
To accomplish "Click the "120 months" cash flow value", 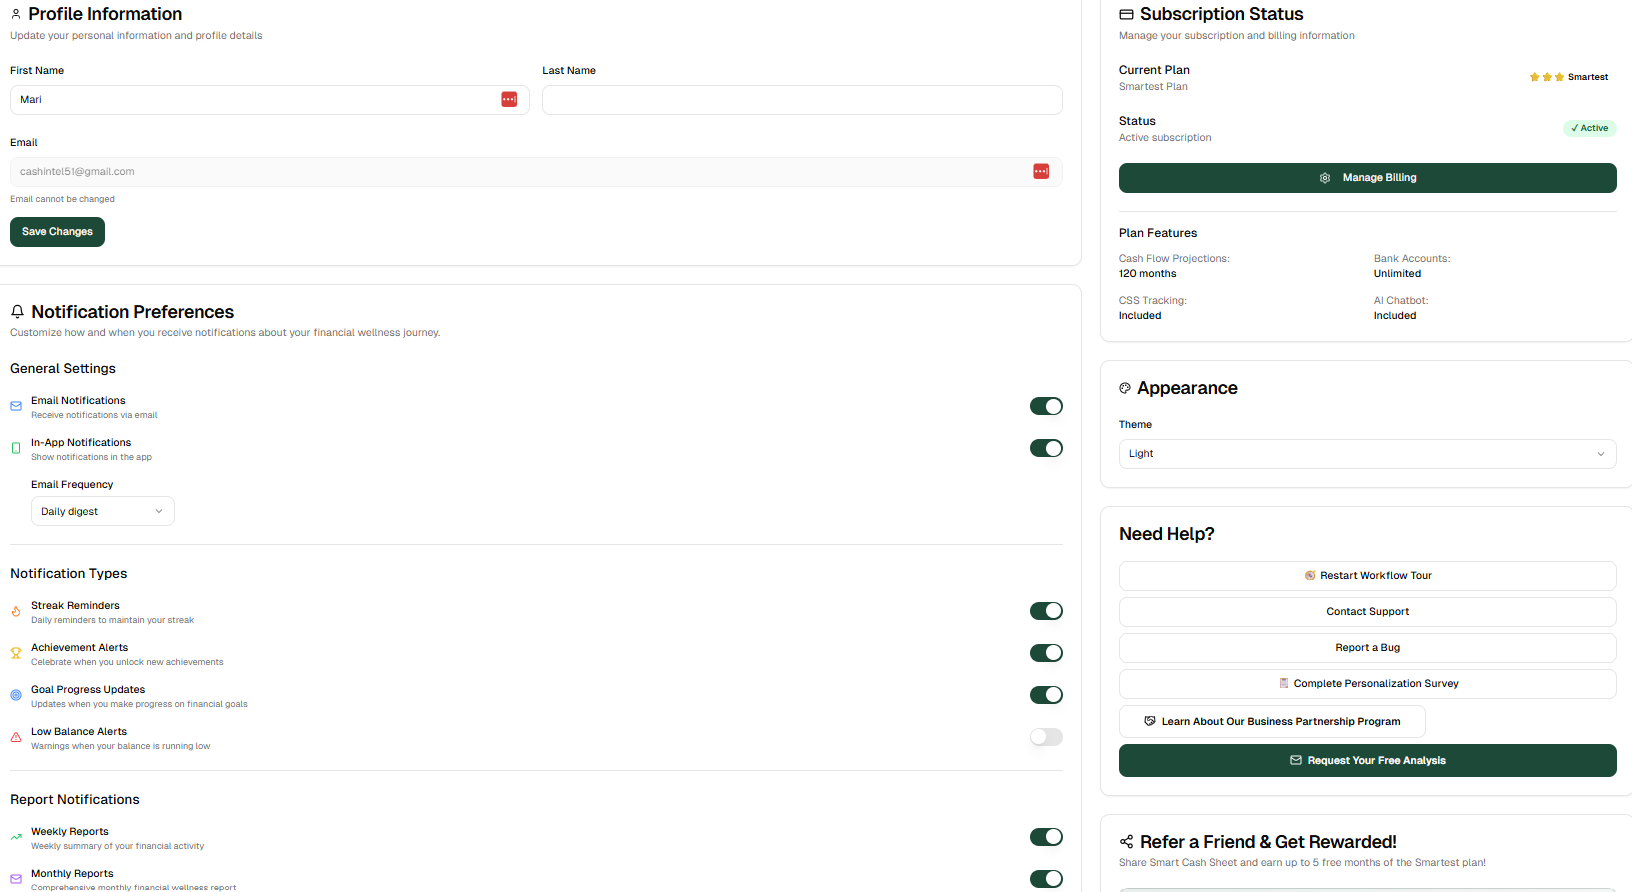I will pyautogui.click(x=1147, y=274).
